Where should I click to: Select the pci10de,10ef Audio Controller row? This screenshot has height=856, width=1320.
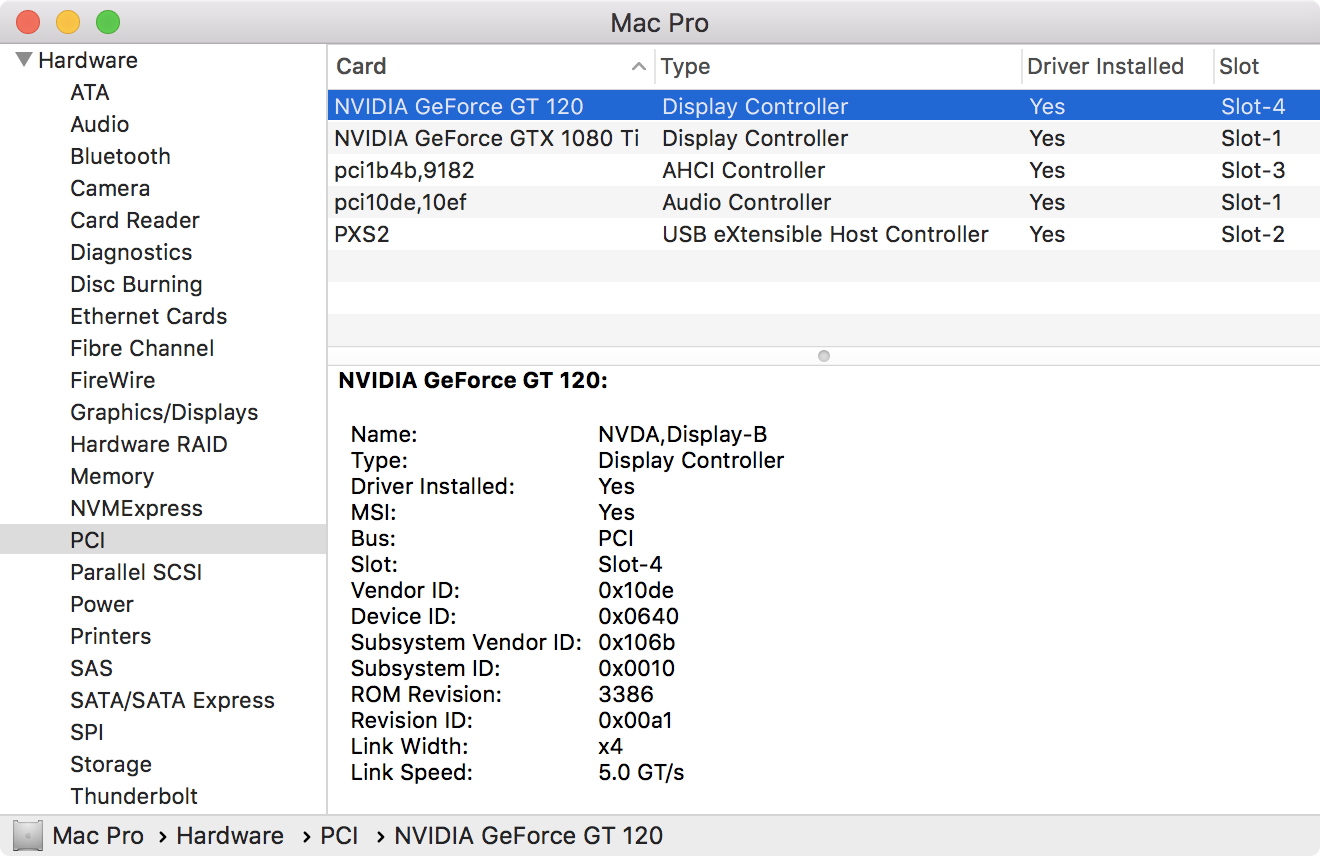(x=400, y=202)
